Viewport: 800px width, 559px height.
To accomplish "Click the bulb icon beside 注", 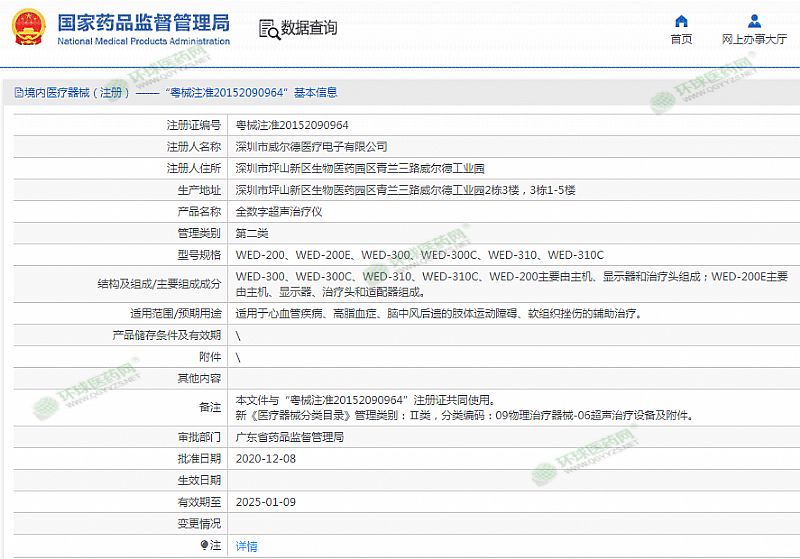I will point(205,545).
